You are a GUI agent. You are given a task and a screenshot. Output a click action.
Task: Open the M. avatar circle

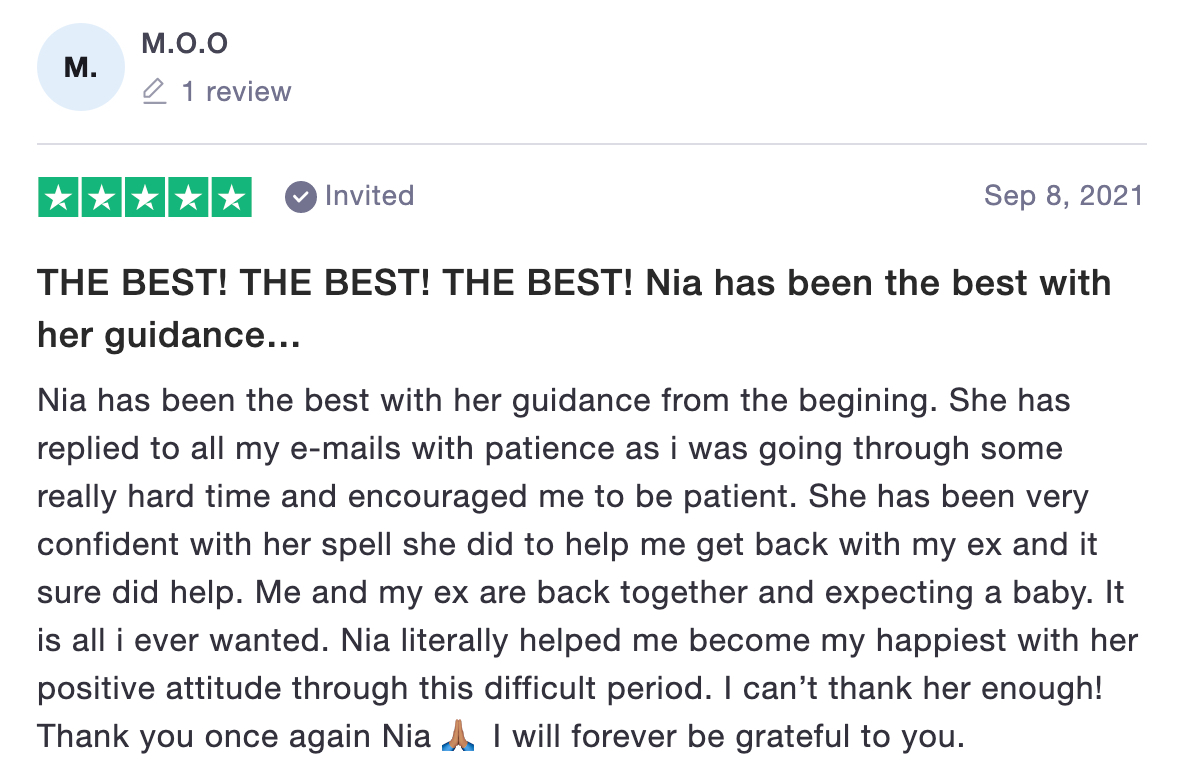81,67
